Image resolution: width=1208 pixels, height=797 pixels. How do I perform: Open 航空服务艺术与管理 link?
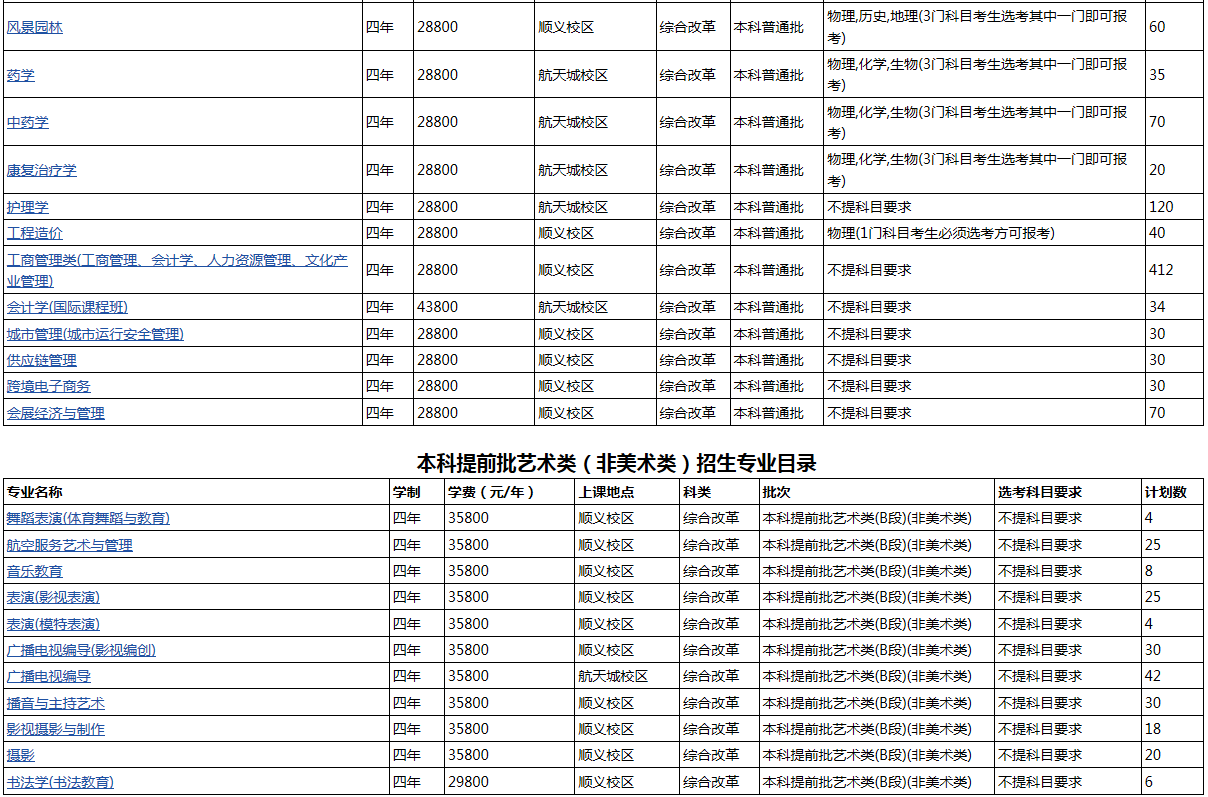tap(70, 545)
